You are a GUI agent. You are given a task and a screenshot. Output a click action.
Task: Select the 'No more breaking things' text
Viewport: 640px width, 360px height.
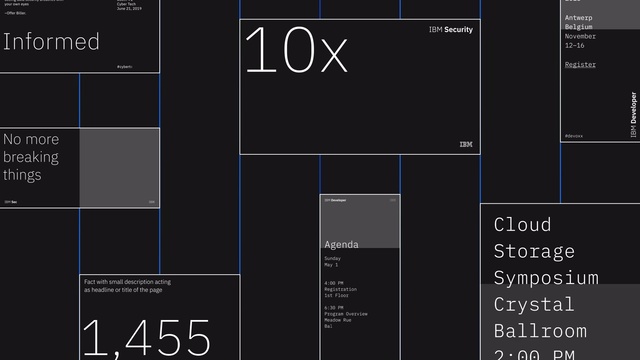(x=31, y=157)
